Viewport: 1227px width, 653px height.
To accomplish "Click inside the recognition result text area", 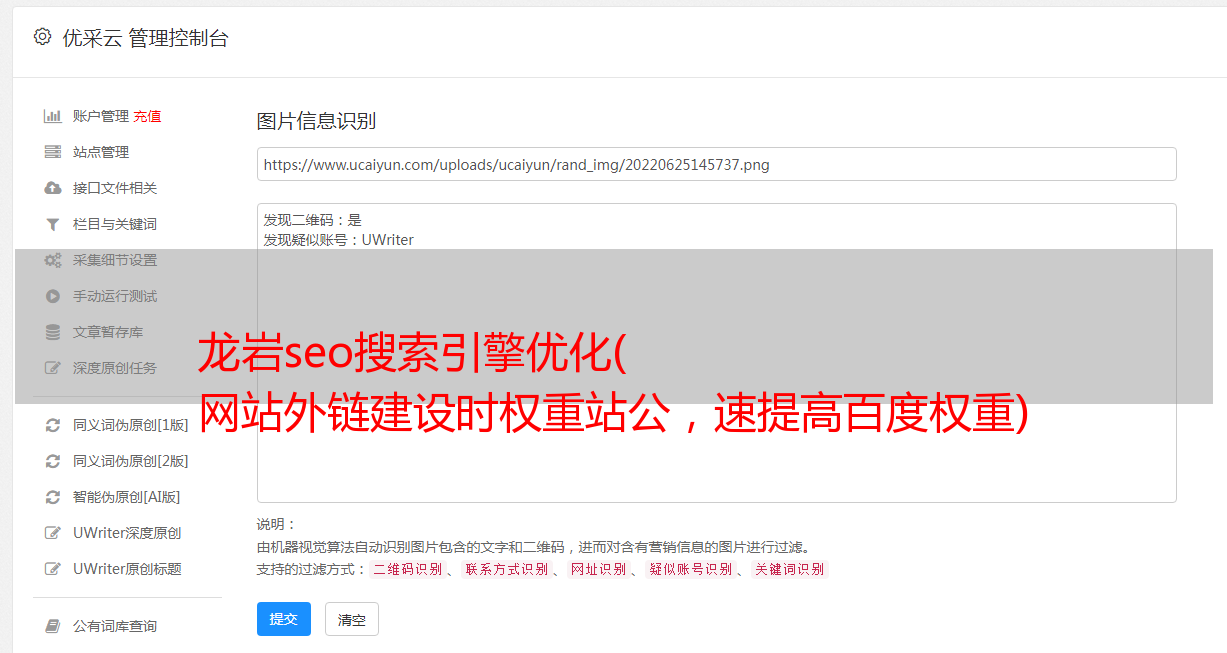I will click(x=716, y=353).
